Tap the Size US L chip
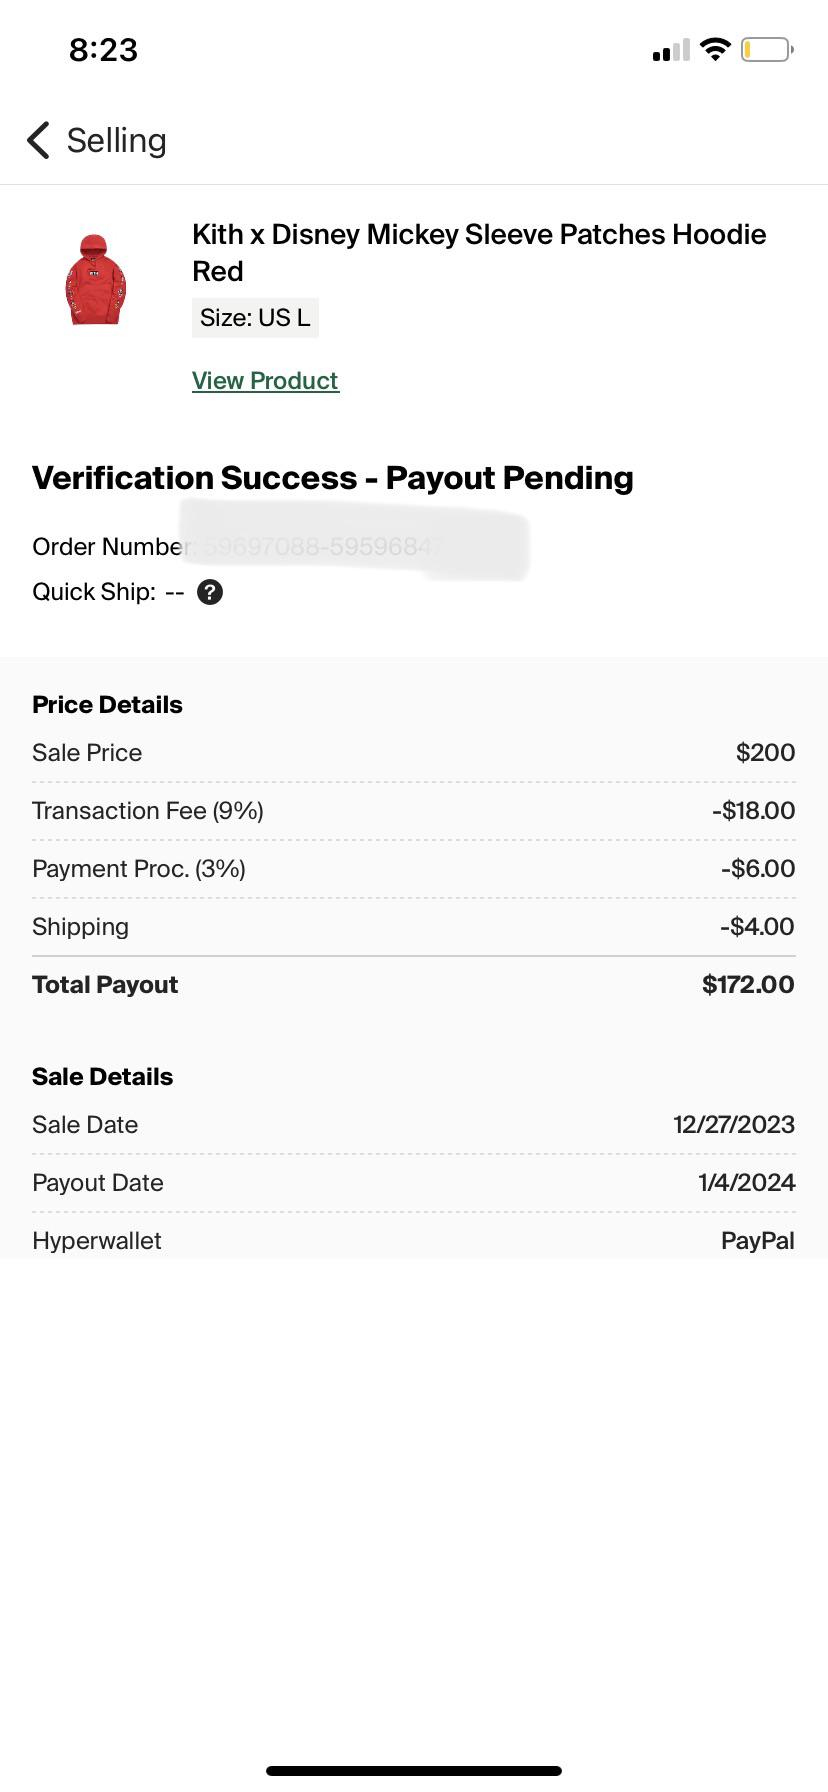Screen dimensions: 828x1792 point(255,317)
